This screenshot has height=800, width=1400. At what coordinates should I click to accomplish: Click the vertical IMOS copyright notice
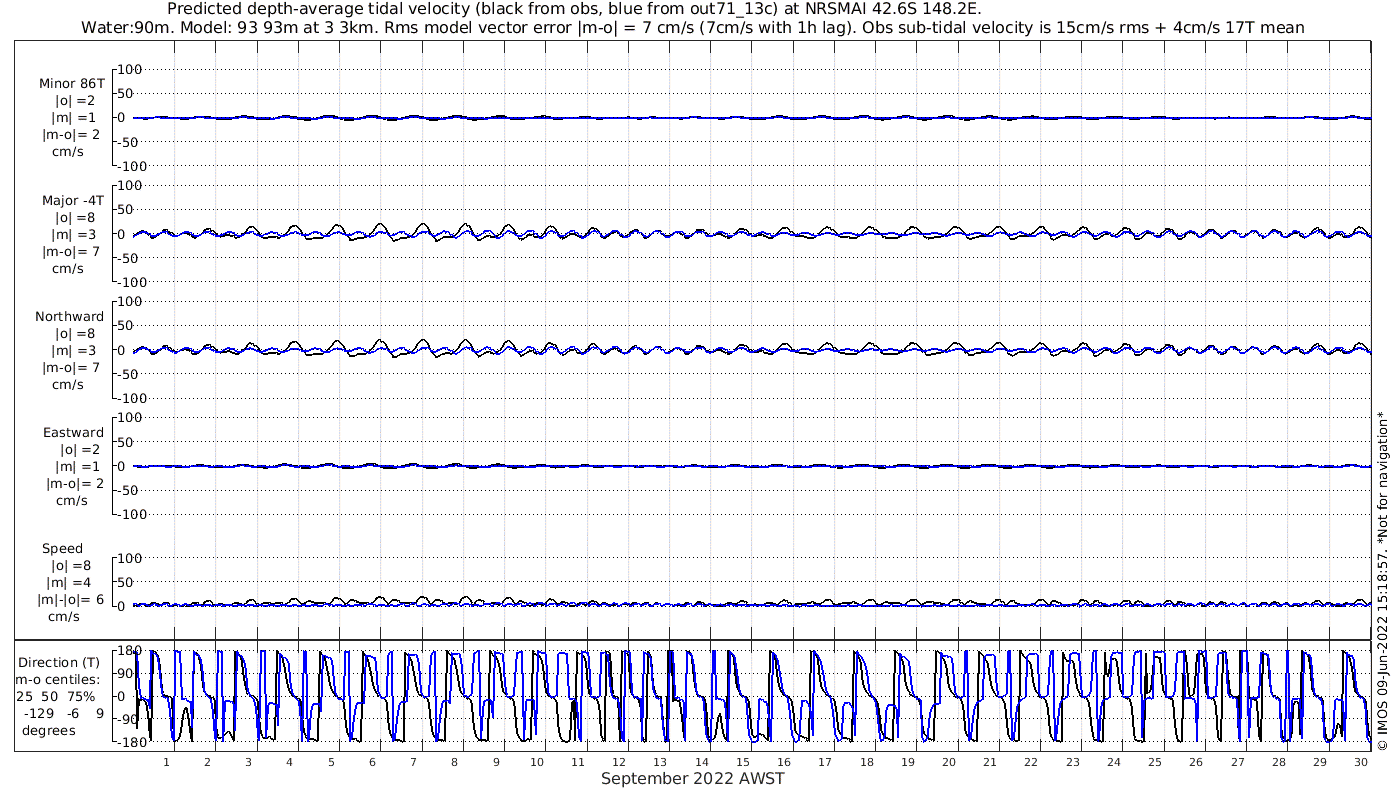(x=1382, y=581)
